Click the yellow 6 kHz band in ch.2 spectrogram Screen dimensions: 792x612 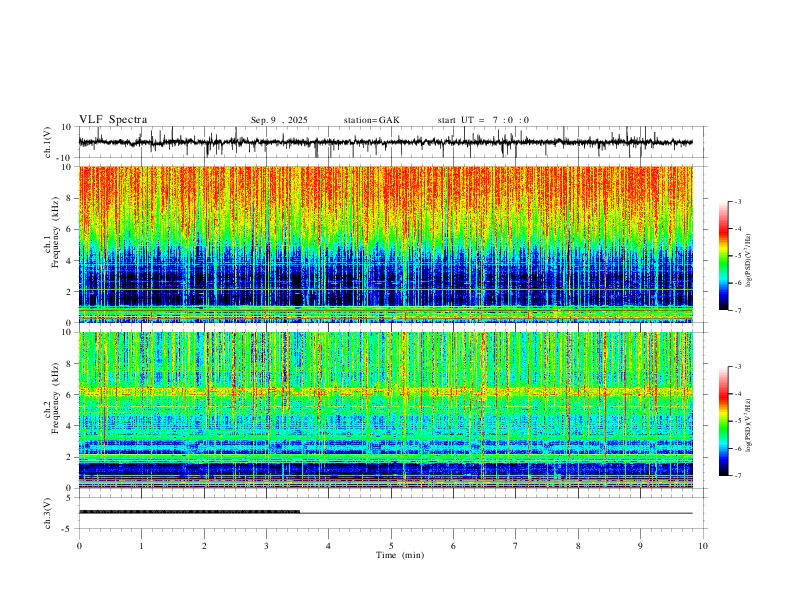(x=385, y=391)
